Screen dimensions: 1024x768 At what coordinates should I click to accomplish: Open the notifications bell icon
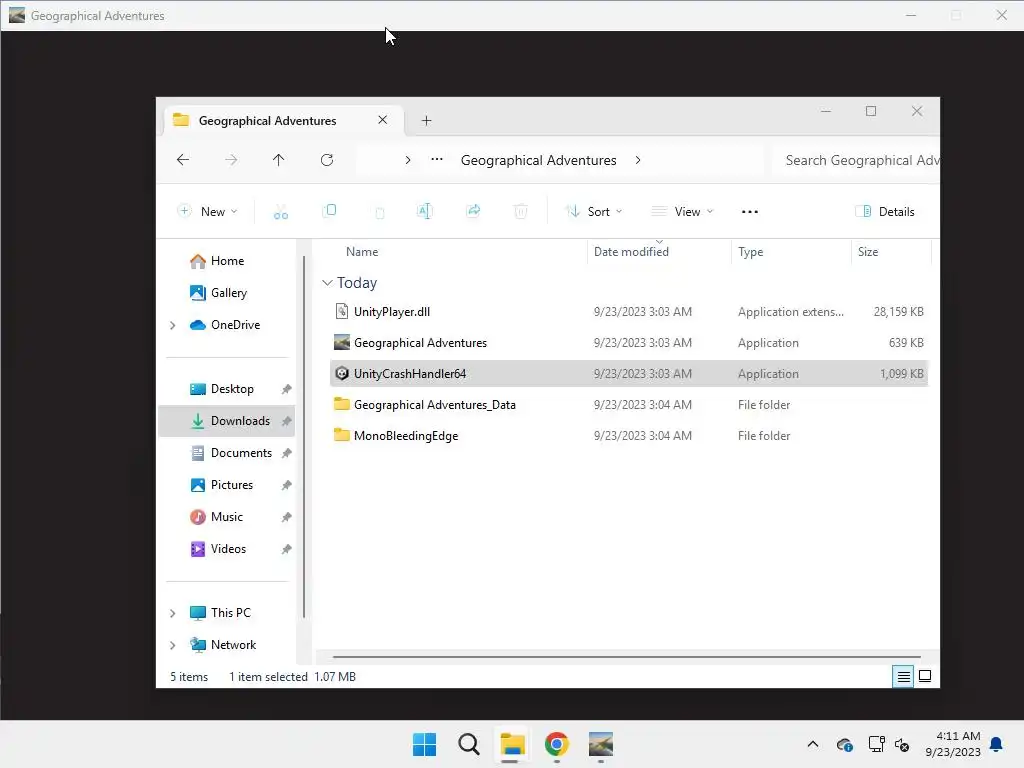click(x=997, y=744)
